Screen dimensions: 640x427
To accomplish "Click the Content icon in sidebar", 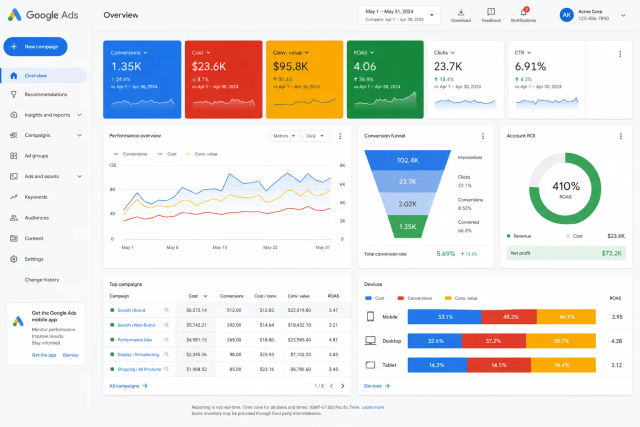I will pyautogui.click(x=13, y=238).
